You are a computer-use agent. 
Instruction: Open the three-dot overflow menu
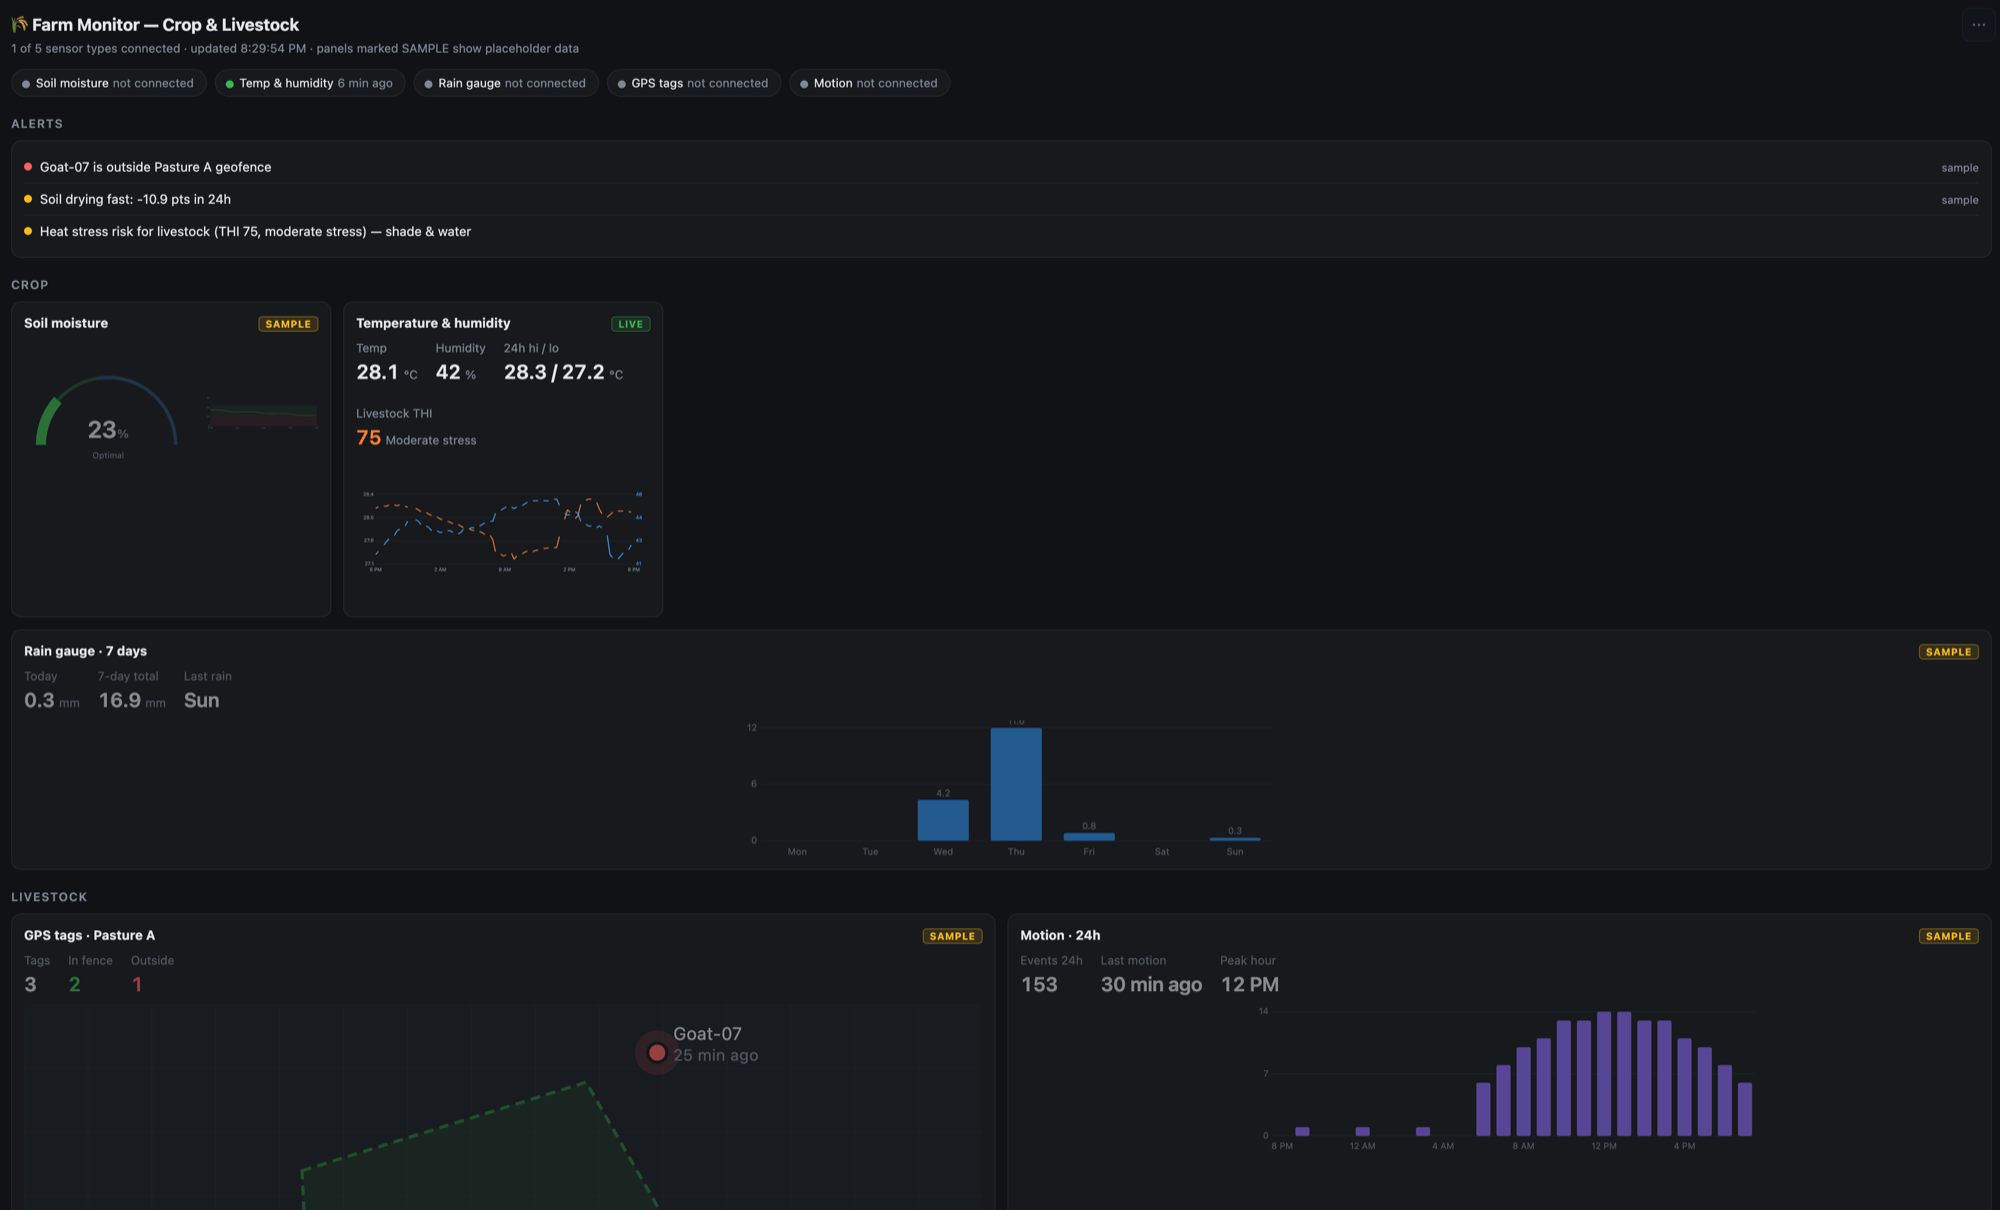1978,25
